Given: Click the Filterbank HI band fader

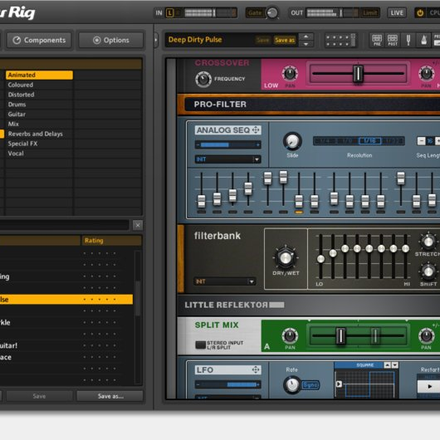Looking at the screenshot, I should [405, 248].
